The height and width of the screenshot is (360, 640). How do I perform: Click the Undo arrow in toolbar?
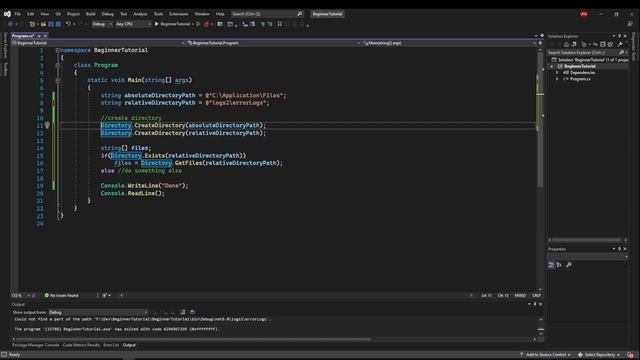[x=68, y=24]
